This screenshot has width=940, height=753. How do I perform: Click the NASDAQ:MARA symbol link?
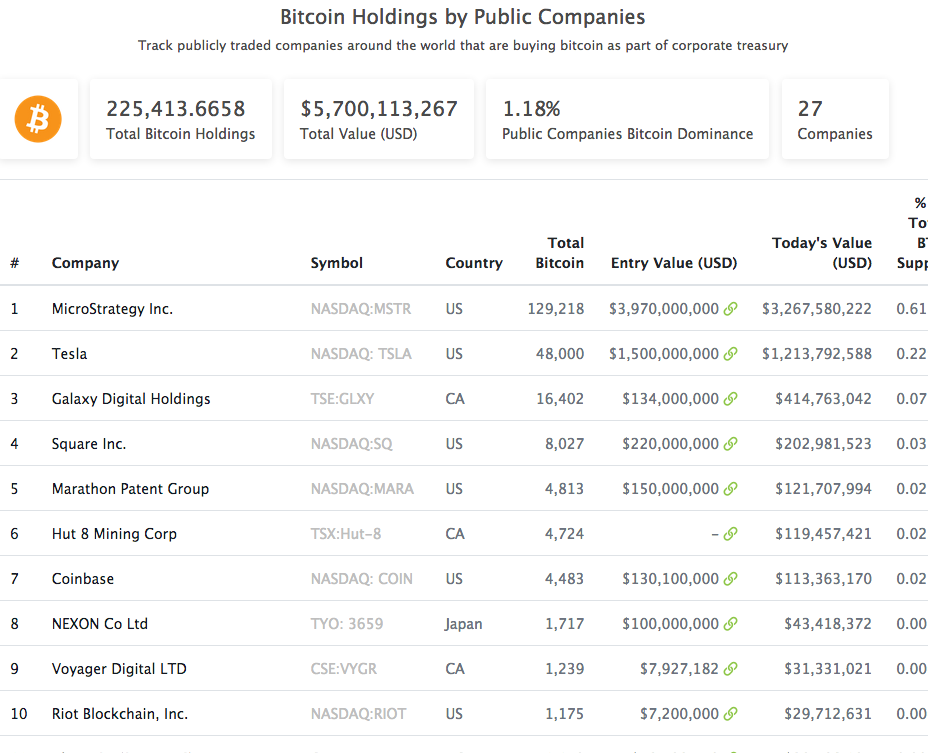[362, 489]
